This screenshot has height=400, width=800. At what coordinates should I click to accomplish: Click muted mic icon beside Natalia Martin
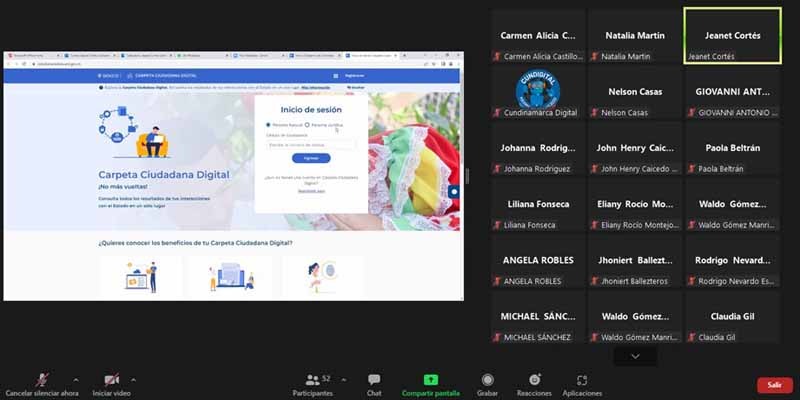point(594,57)
